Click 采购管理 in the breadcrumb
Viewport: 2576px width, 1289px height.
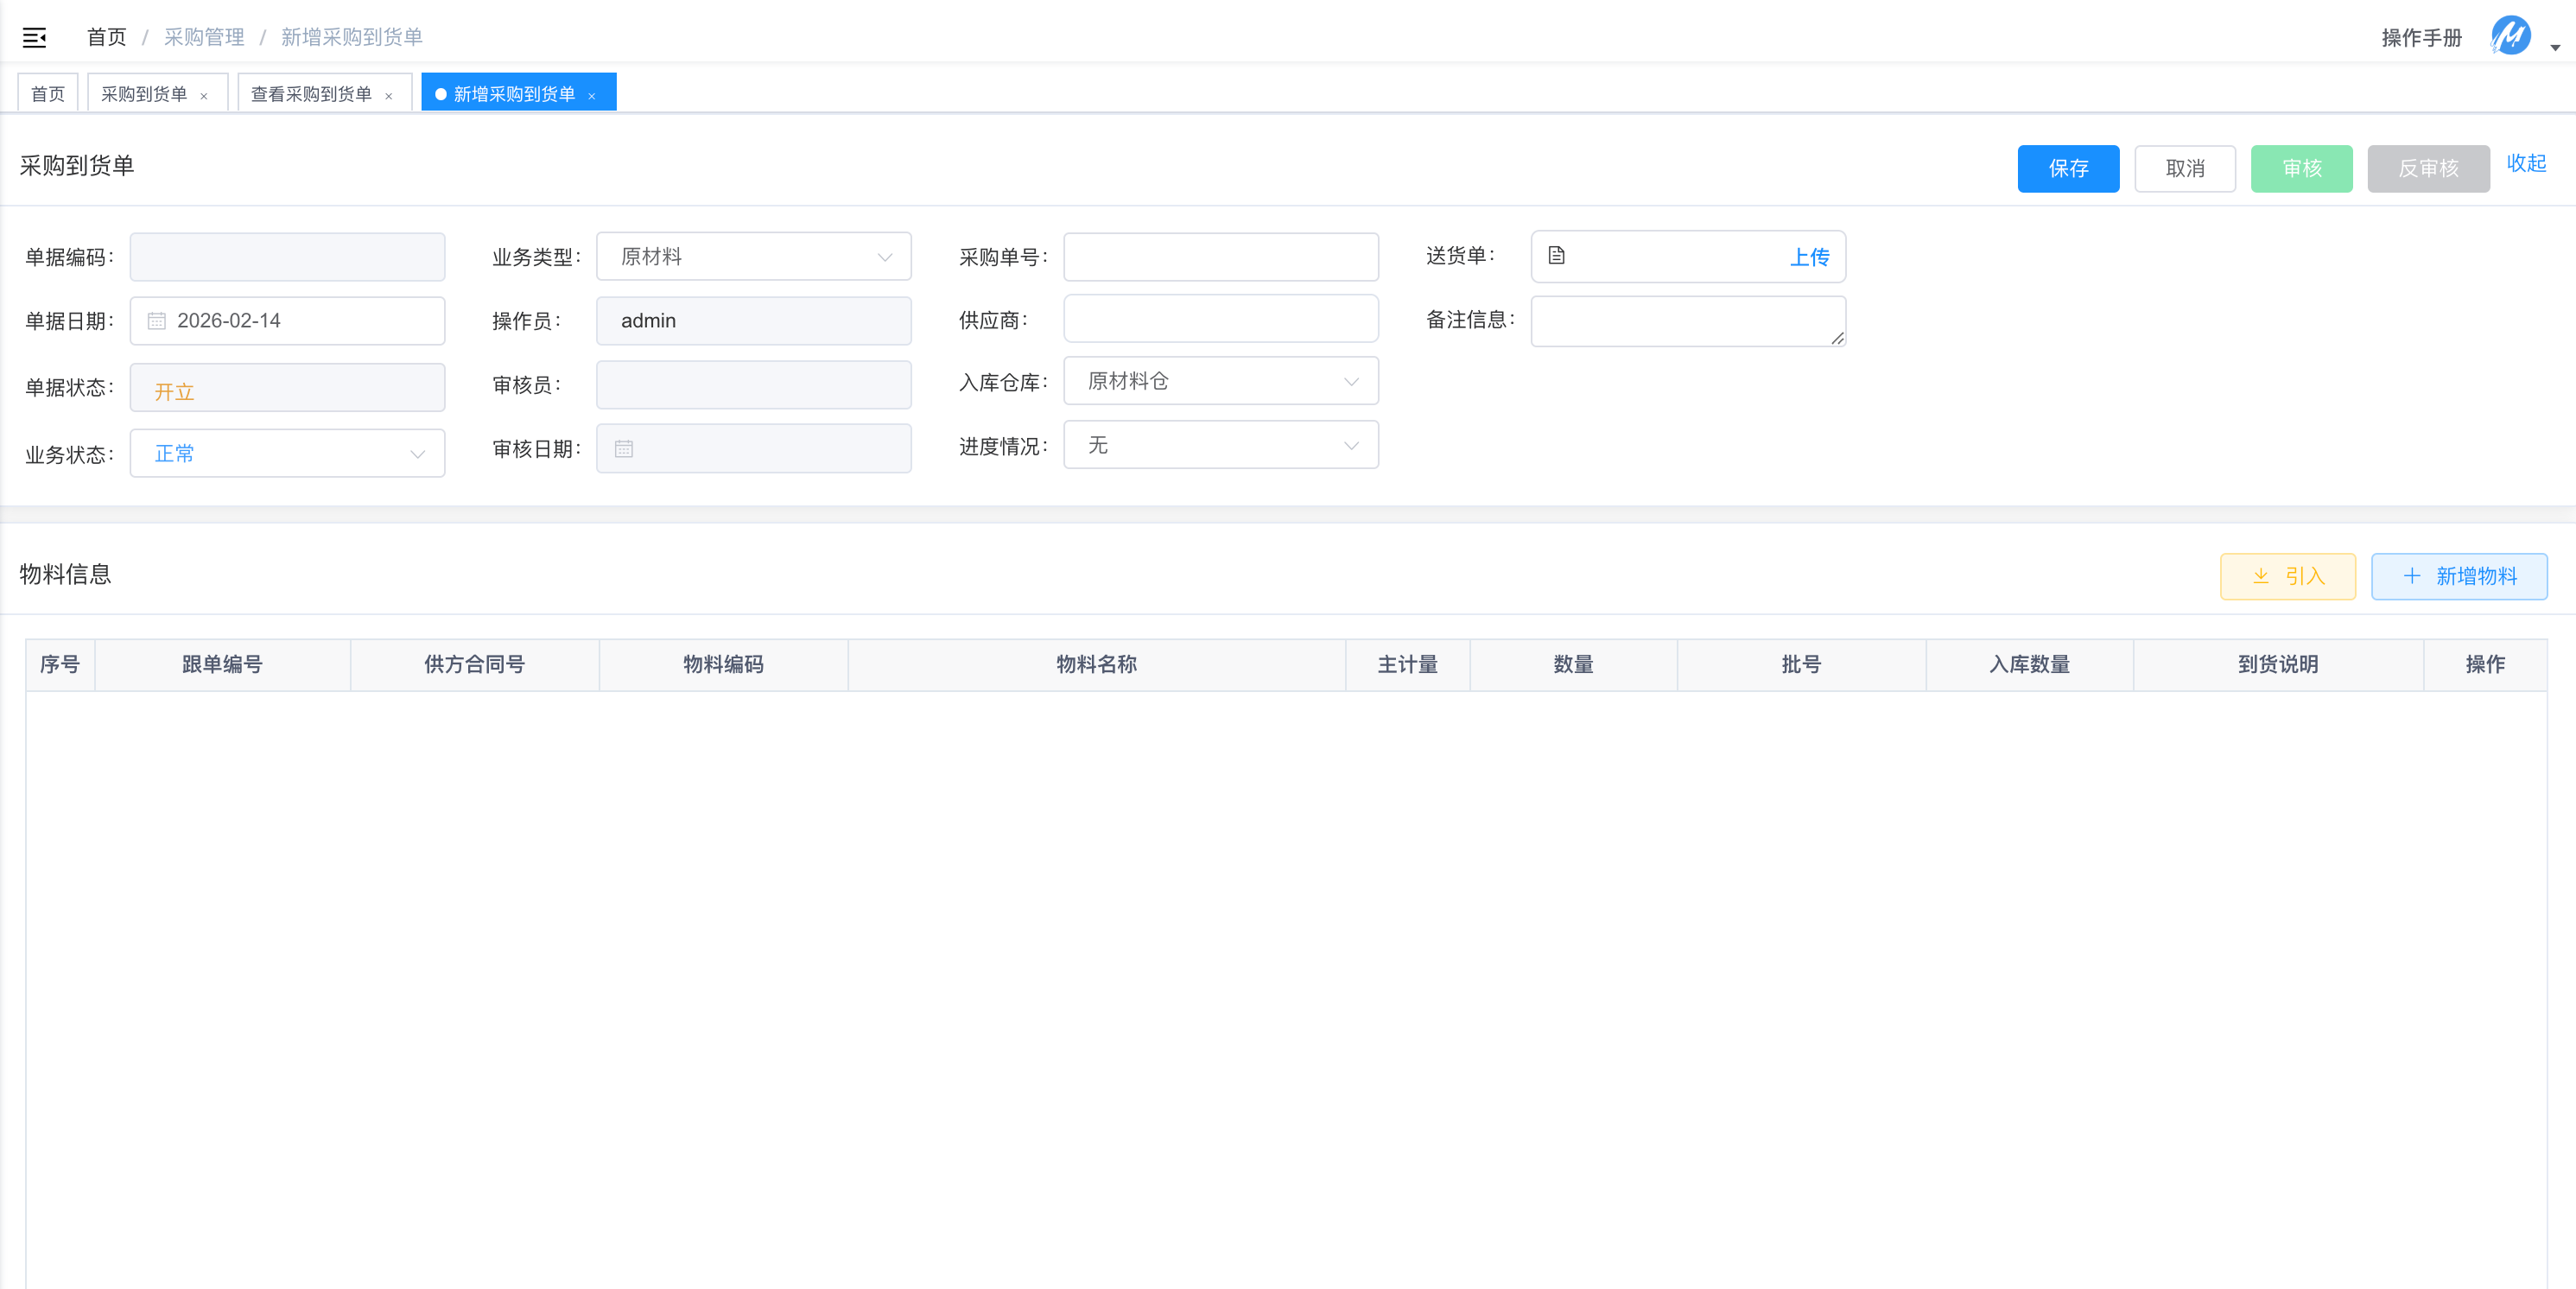pos(204,37)
